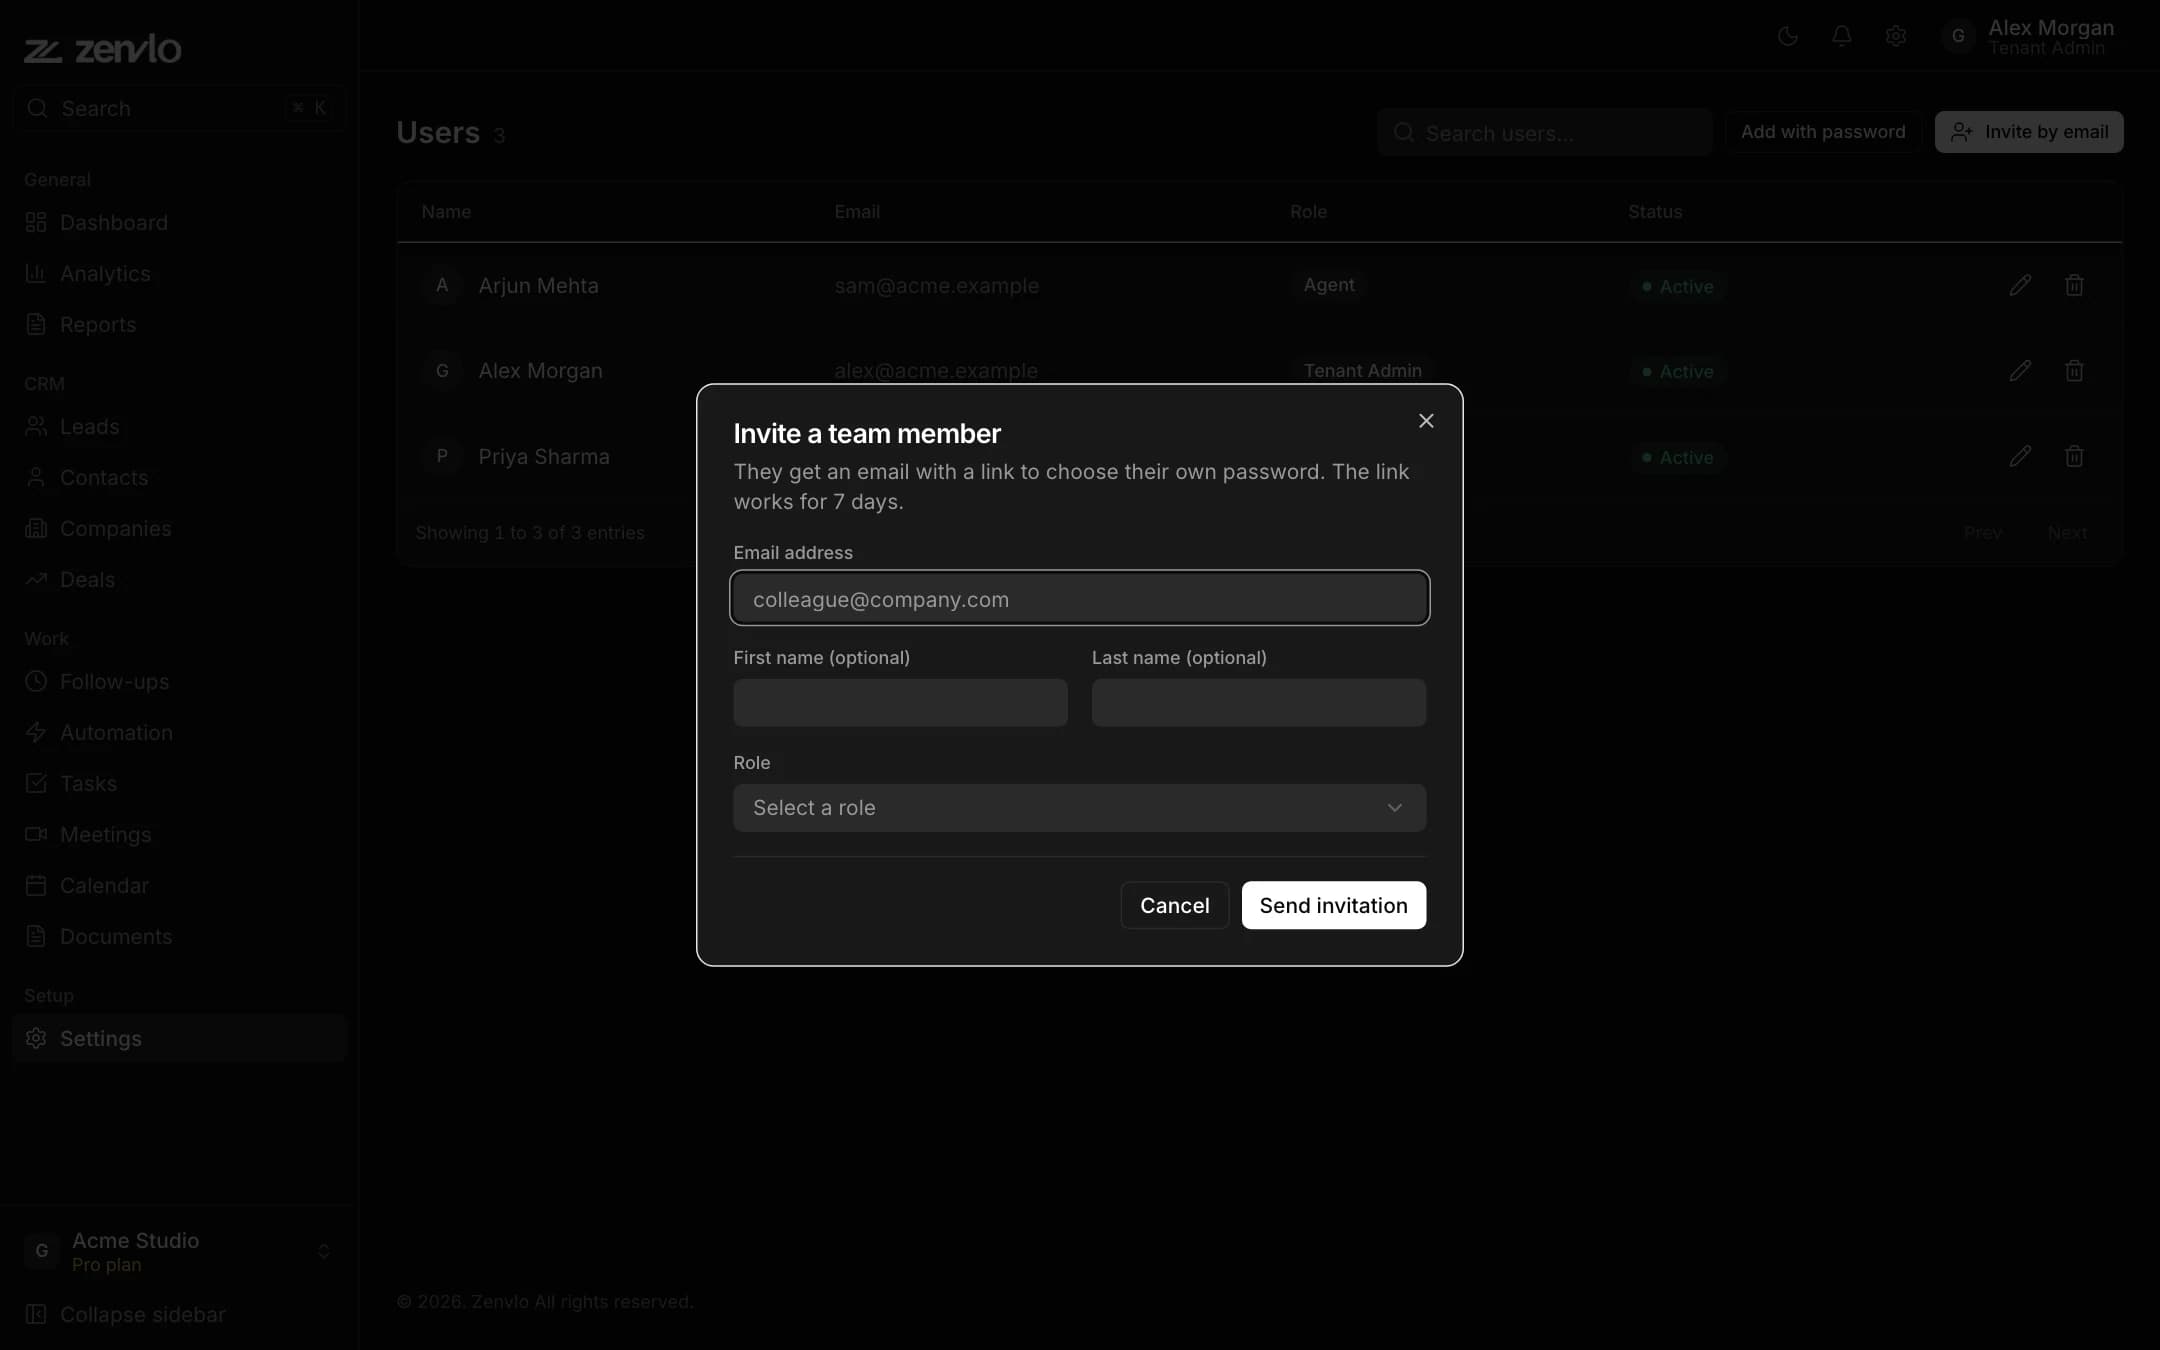
Task: Click Next pagination link
Action: point(2067,533)
